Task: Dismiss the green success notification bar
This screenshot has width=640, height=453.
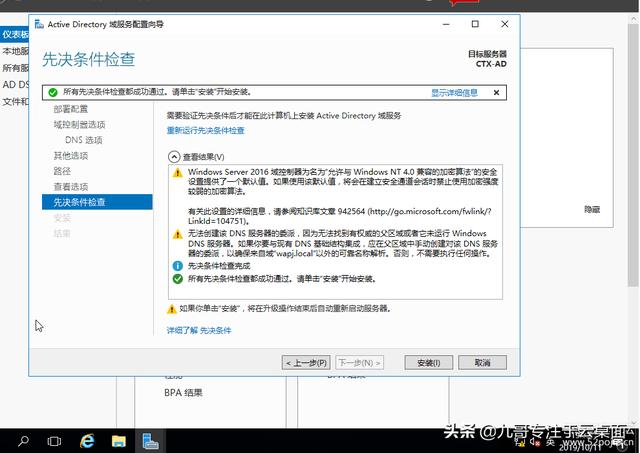Action: click(x=496, y=93)
